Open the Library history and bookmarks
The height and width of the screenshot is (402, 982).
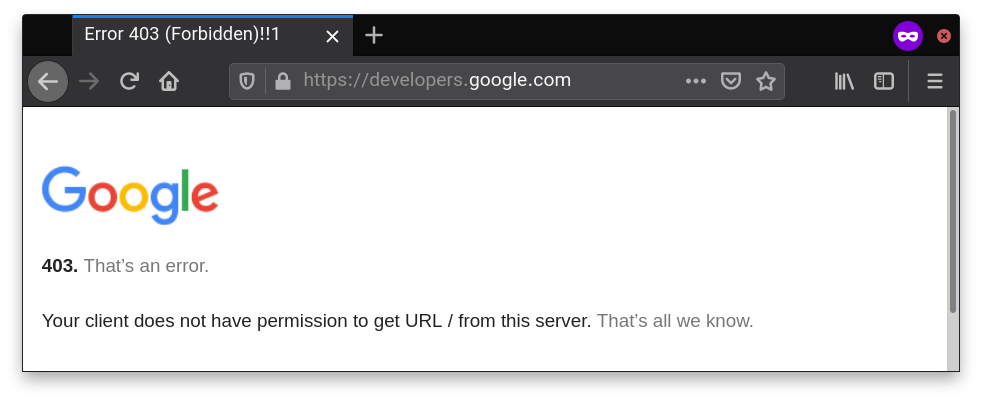coord(844,81)
